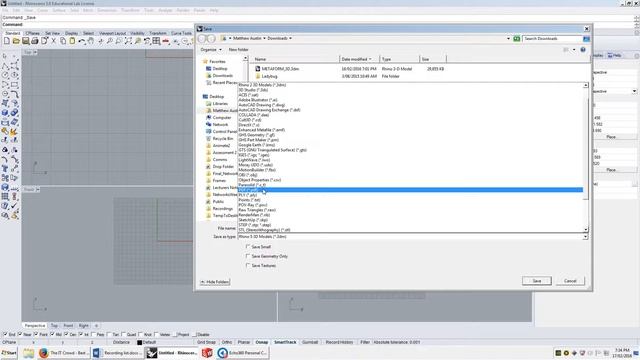Open the Front viewport title dropdown
640x360 pixels.
coord(38,189)
